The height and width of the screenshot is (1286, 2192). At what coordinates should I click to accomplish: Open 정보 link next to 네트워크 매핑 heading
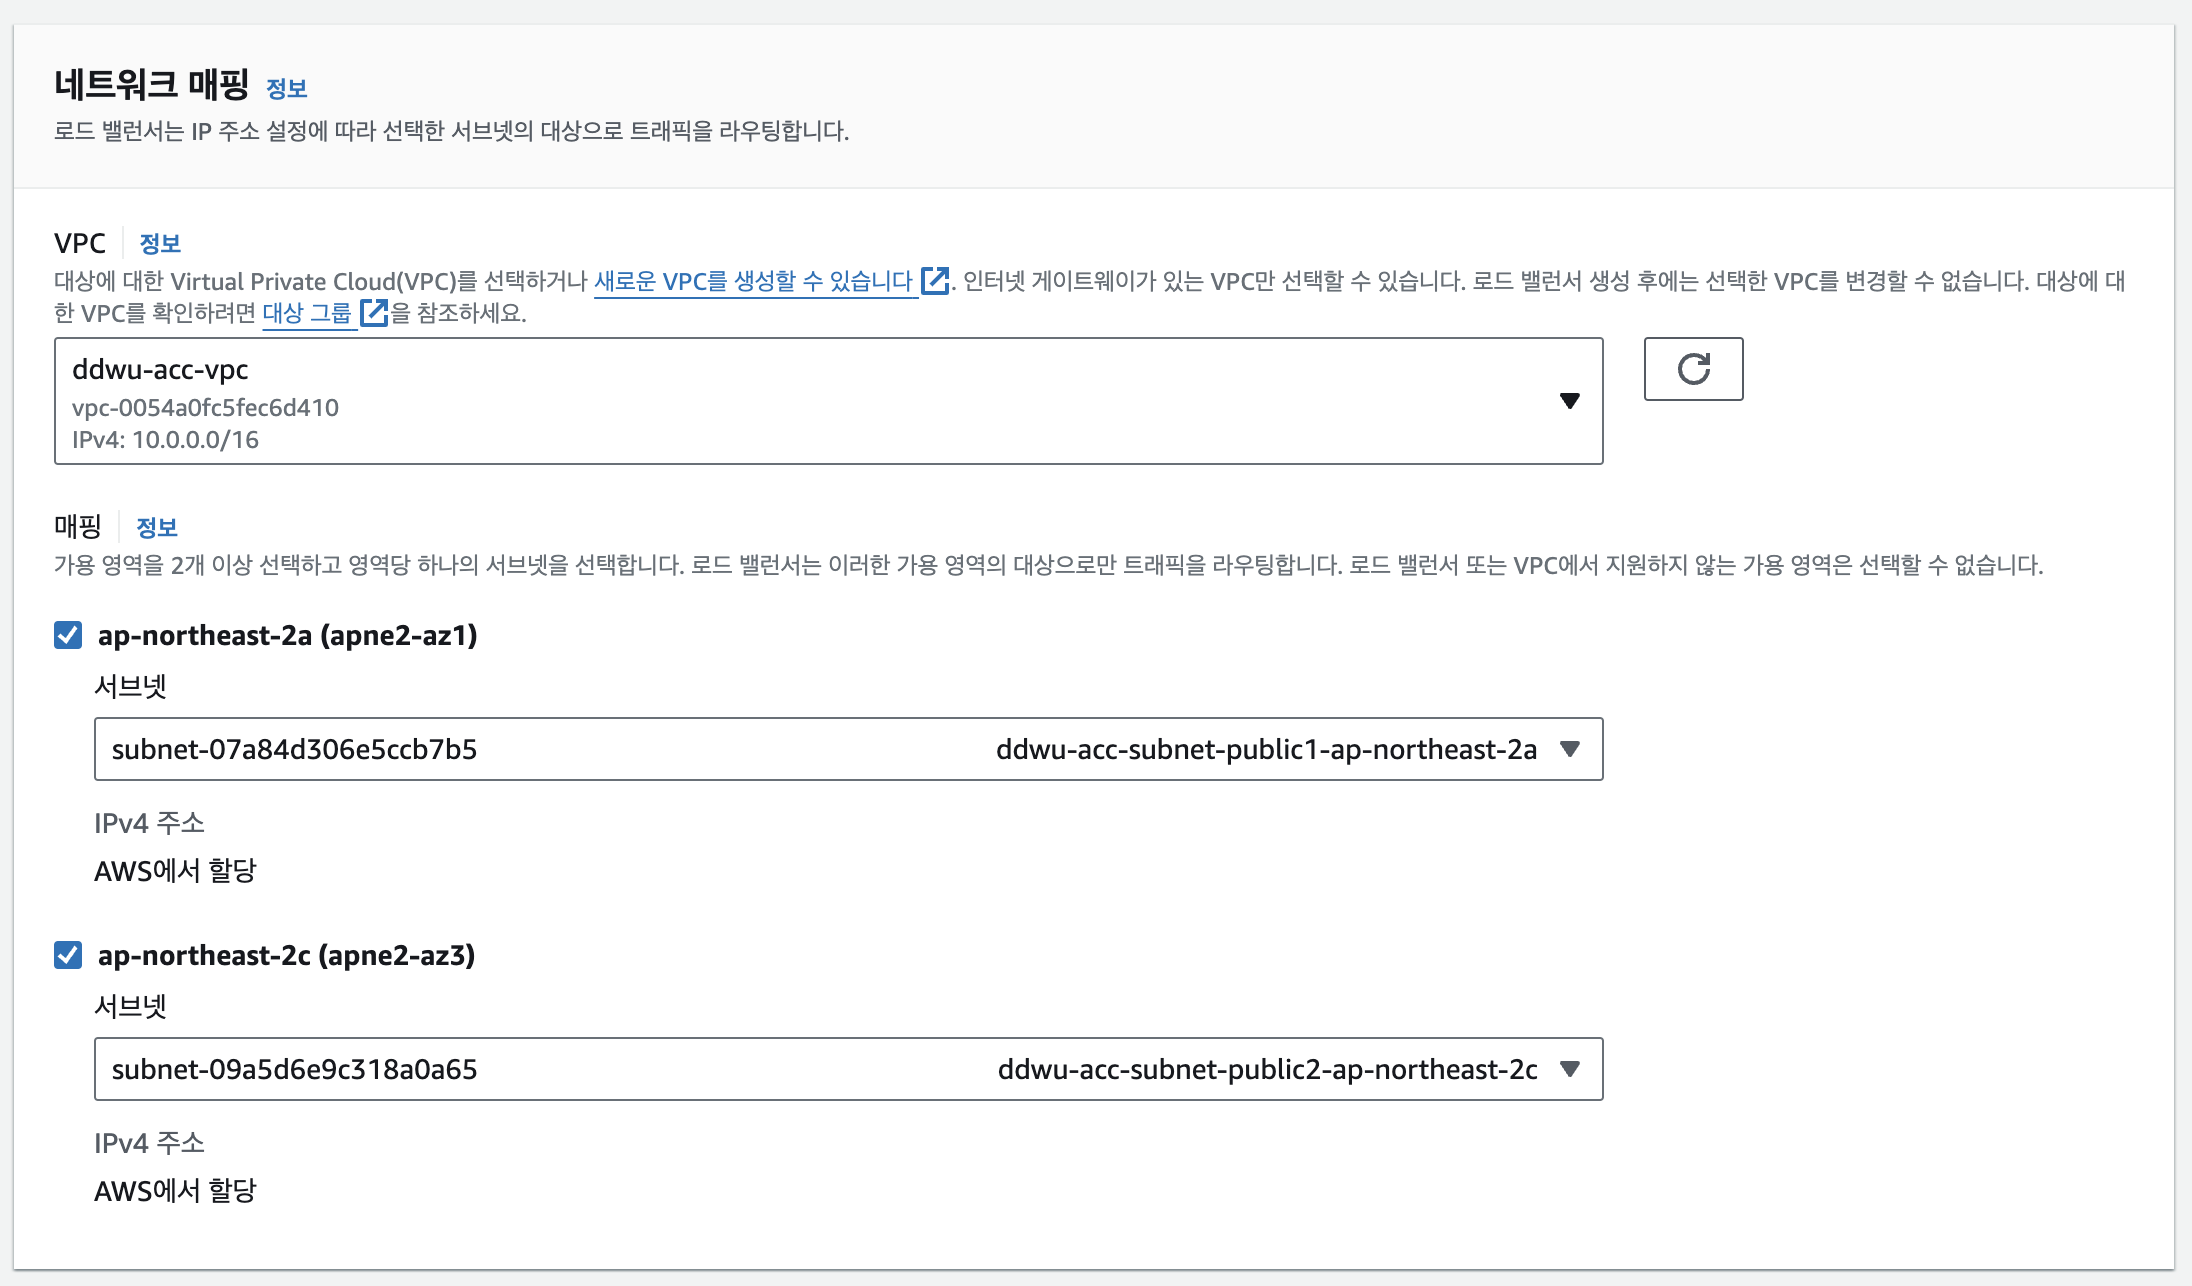pos(286,89)
